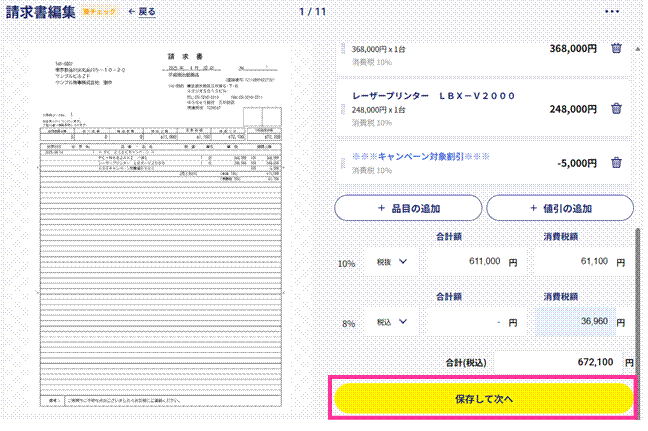The image size is (648, 431).
Task: Open the three-dot more options menu
Action: coord(612,12)
